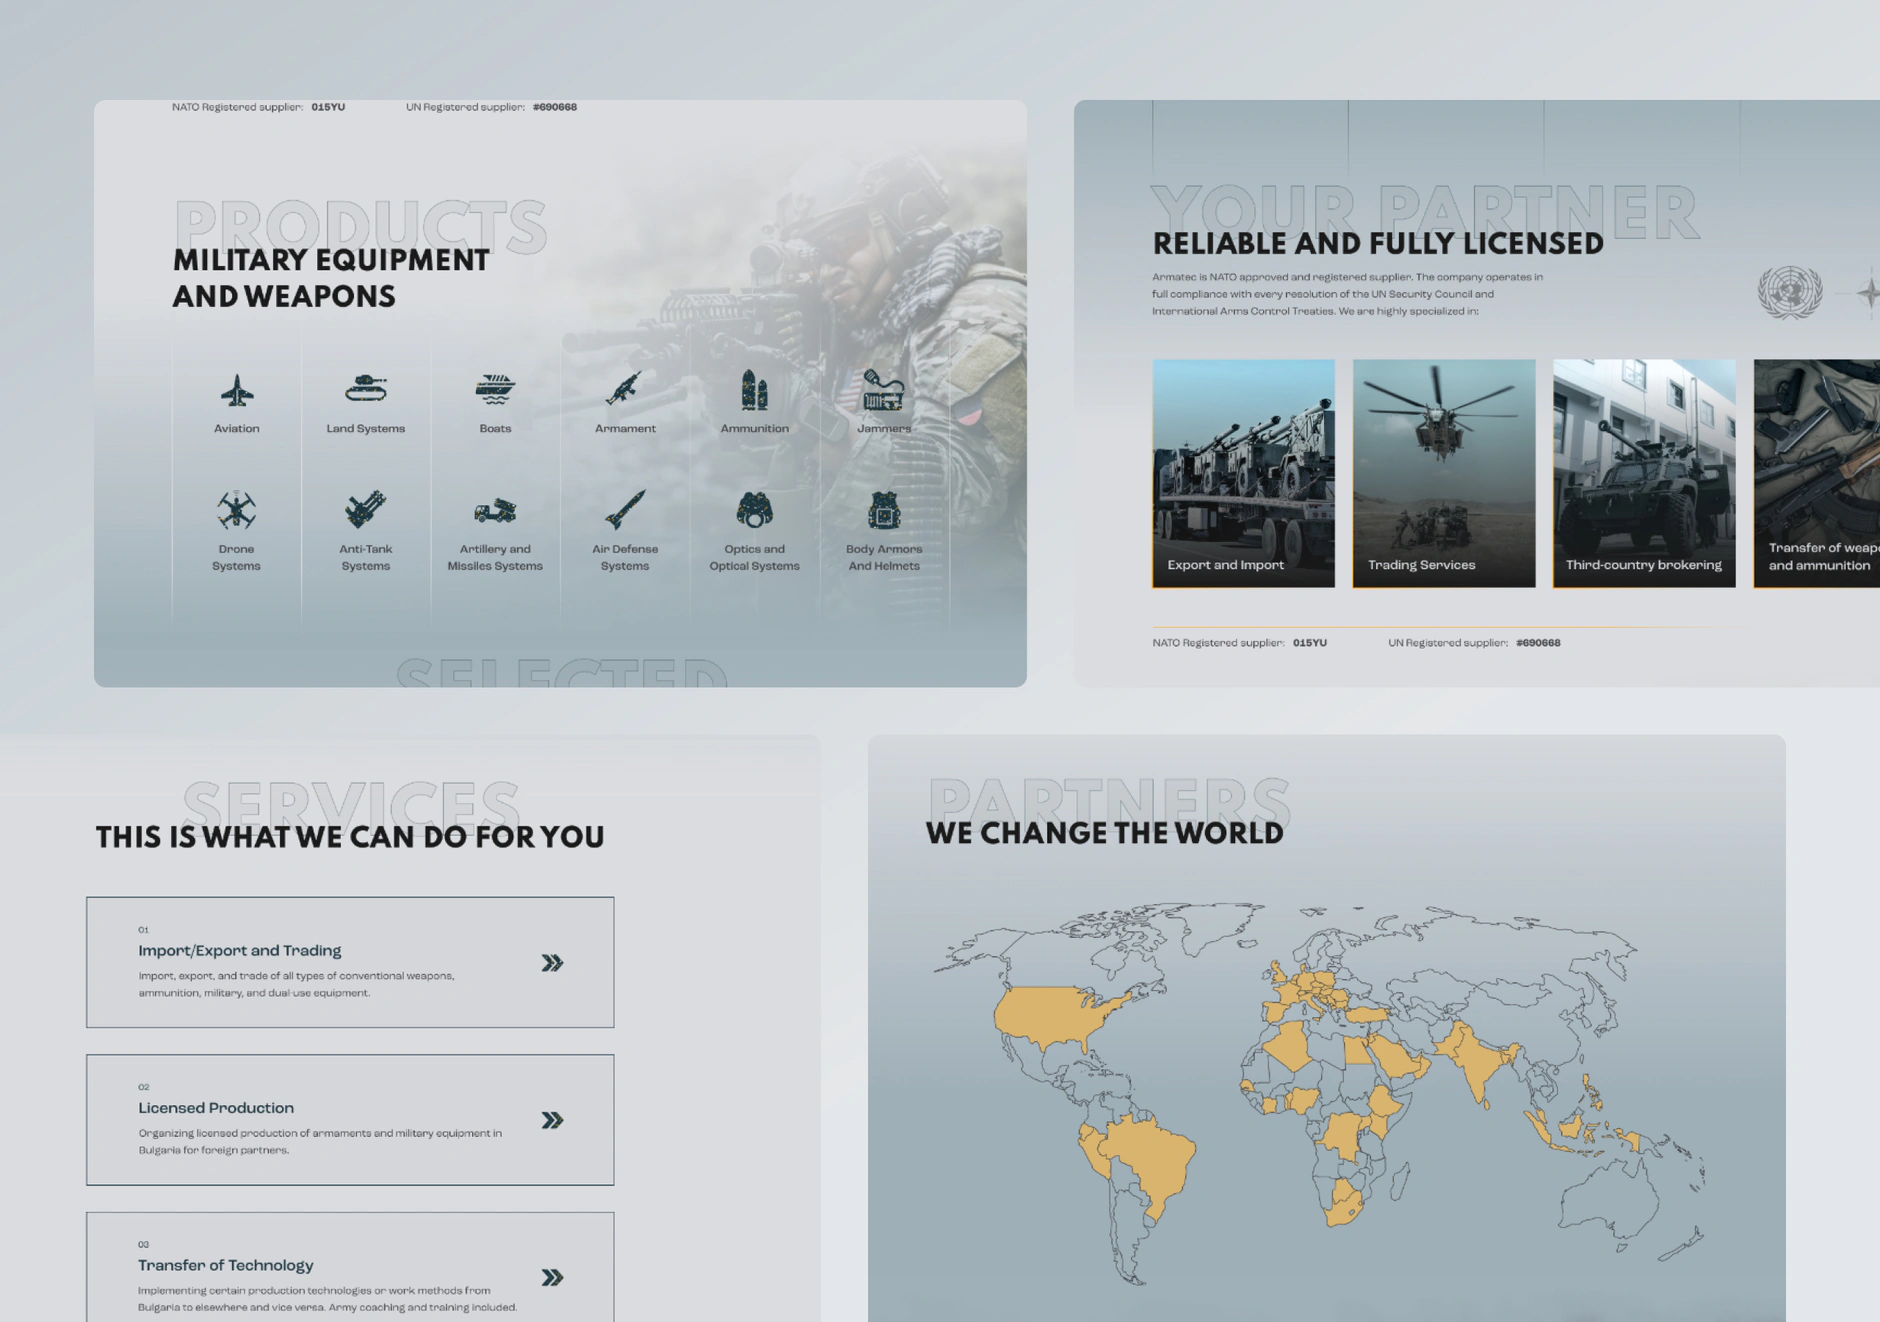Click the United Nations emblem icon

(x=1790, y=292)
